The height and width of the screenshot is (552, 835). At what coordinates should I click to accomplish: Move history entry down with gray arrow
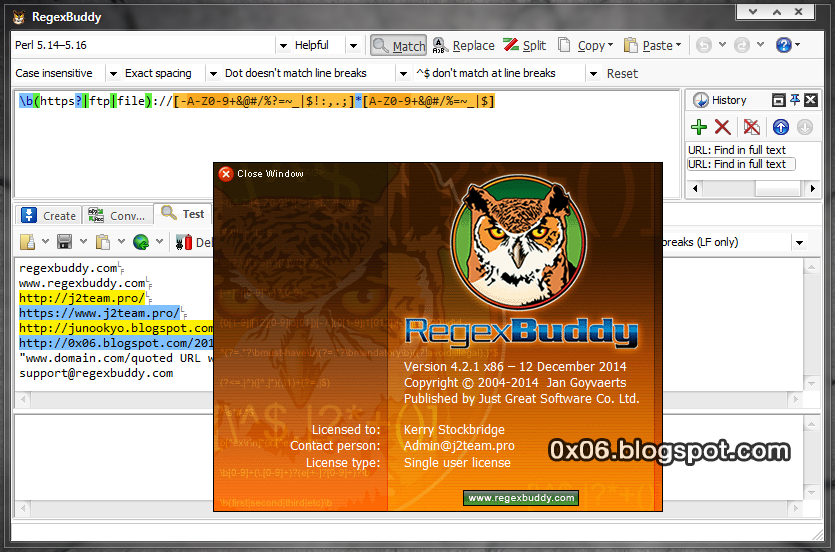pyautogui.click(x=805, y=127)
